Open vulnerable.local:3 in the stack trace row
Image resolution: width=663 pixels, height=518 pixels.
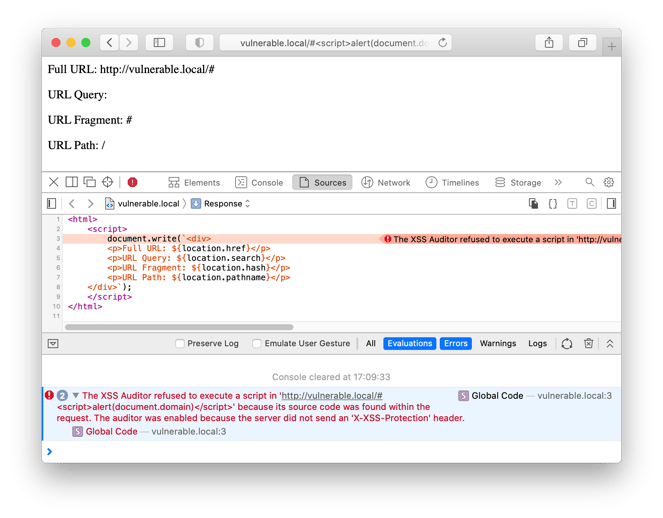189,432
